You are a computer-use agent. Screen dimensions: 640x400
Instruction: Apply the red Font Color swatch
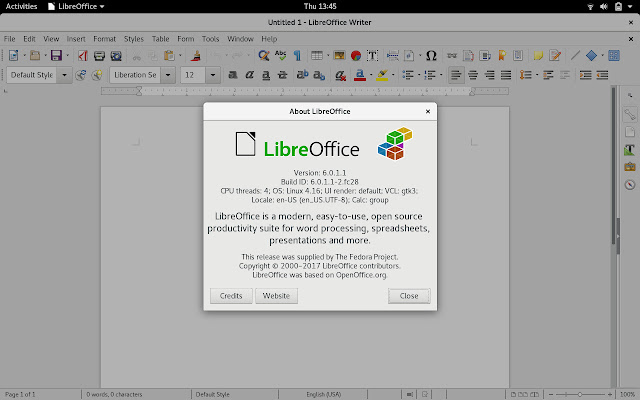[360, 75]
